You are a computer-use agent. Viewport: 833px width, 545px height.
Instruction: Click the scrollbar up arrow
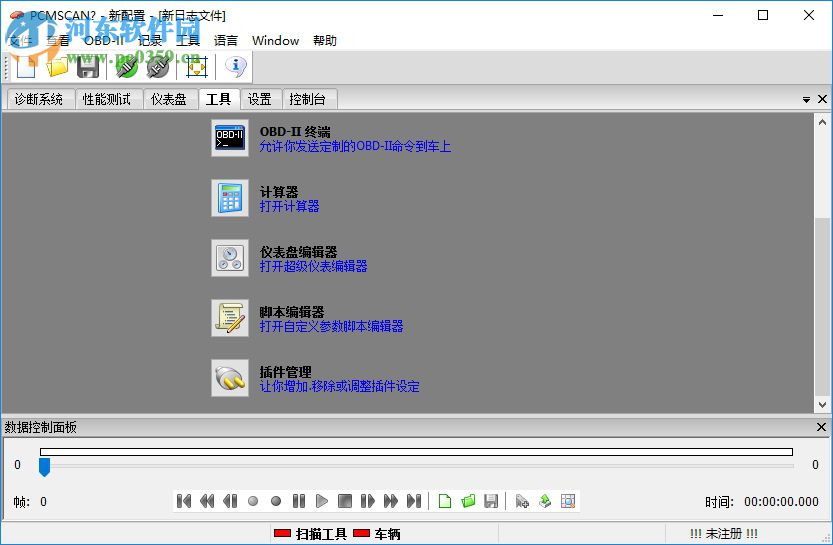point(822,122)
